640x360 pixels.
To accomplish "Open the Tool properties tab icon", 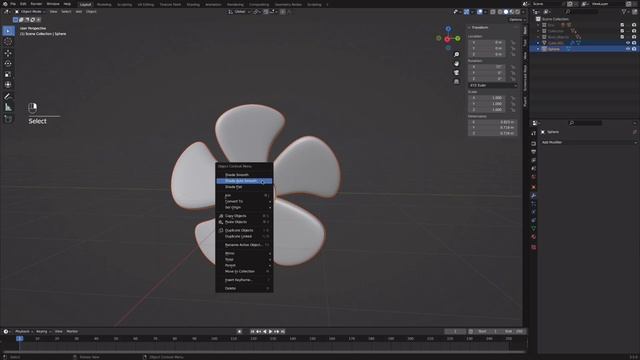I will point(533,133).
